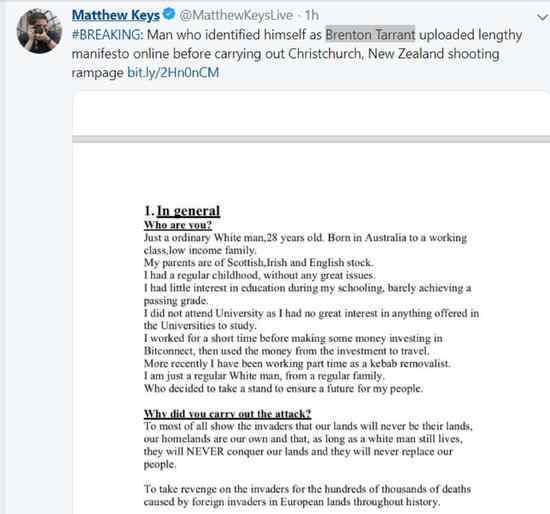Click "uploaded lengthy" in the tweet's first line
The width and height of the screenshot is (550, 514).
471,35
